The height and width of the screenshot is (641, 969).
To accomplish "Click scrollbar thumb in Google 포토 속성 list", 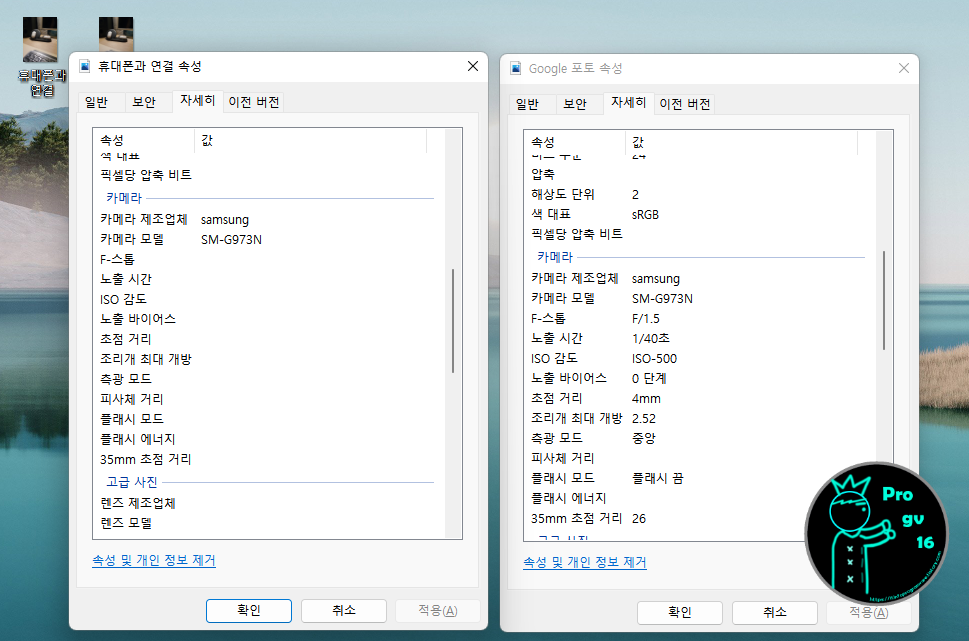I will [x=884, y=300].
